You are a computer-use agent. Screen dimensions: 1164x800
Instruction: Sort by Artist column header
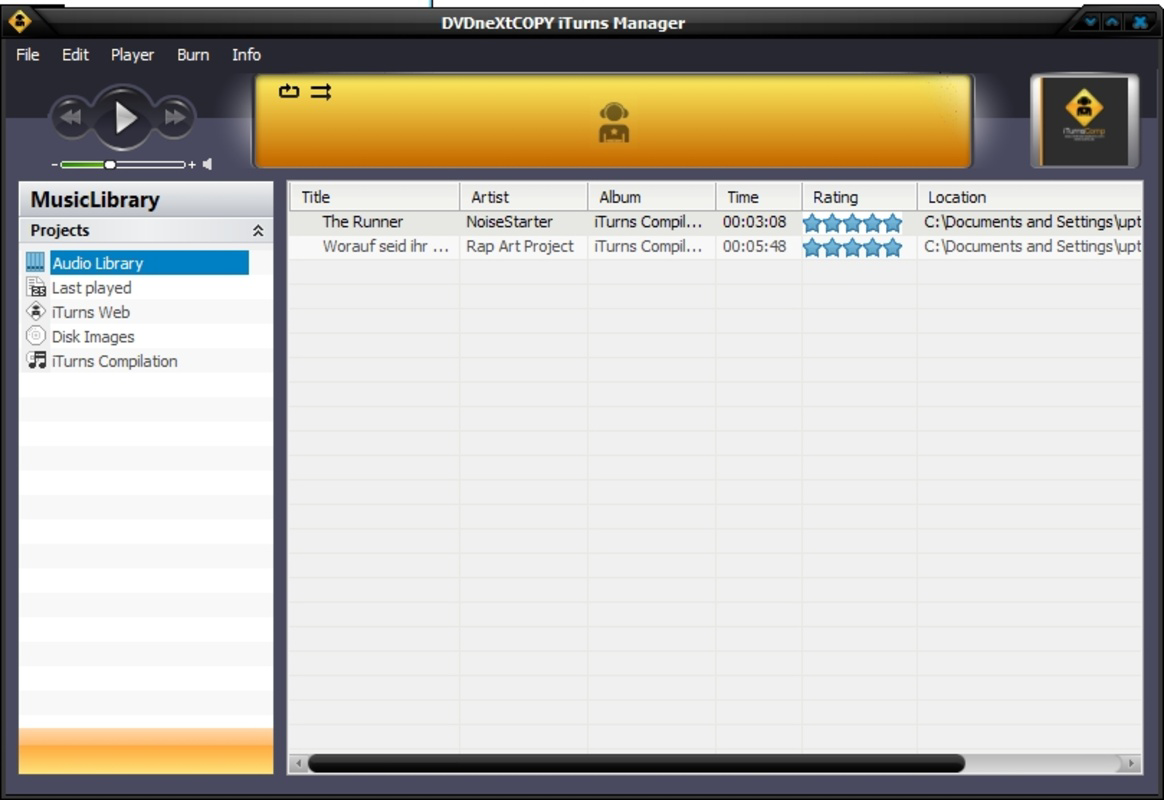pos(524,197)
